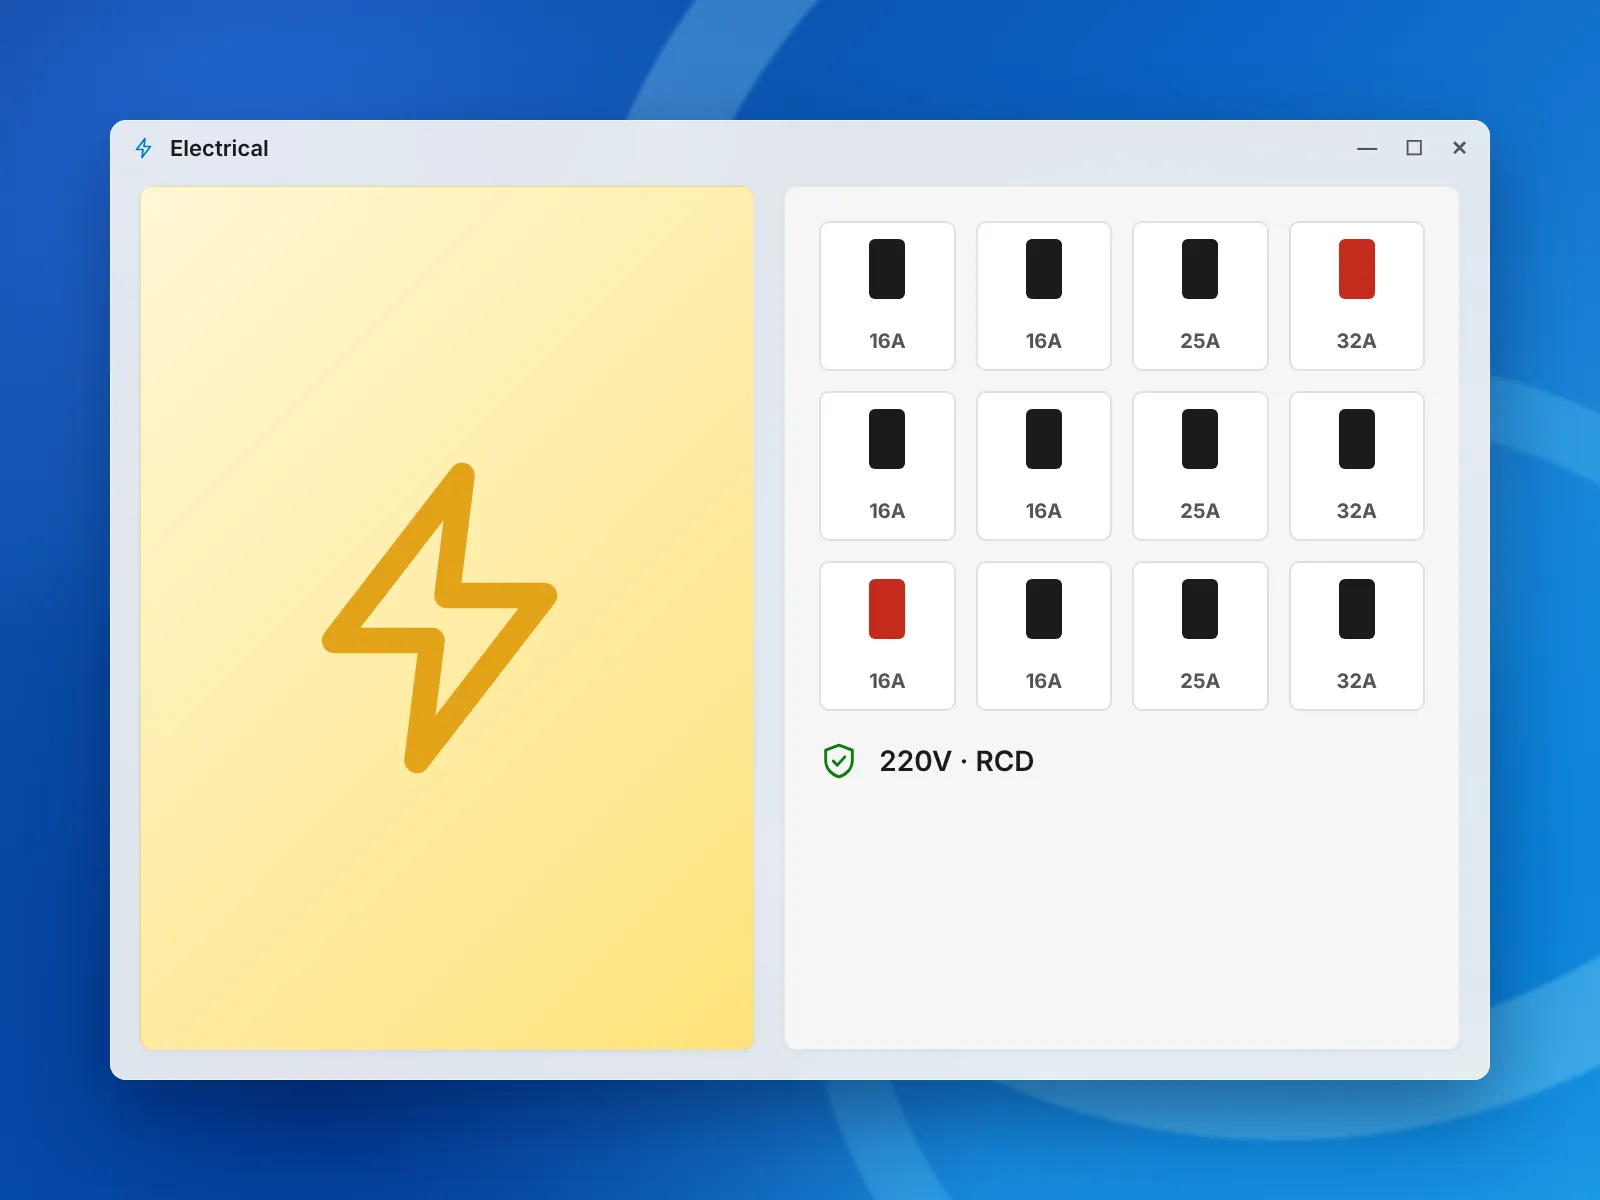Toggle the first-row first 16A breaker
The width and height of the screenshot is (1600, 1200).
click(887, 296)
